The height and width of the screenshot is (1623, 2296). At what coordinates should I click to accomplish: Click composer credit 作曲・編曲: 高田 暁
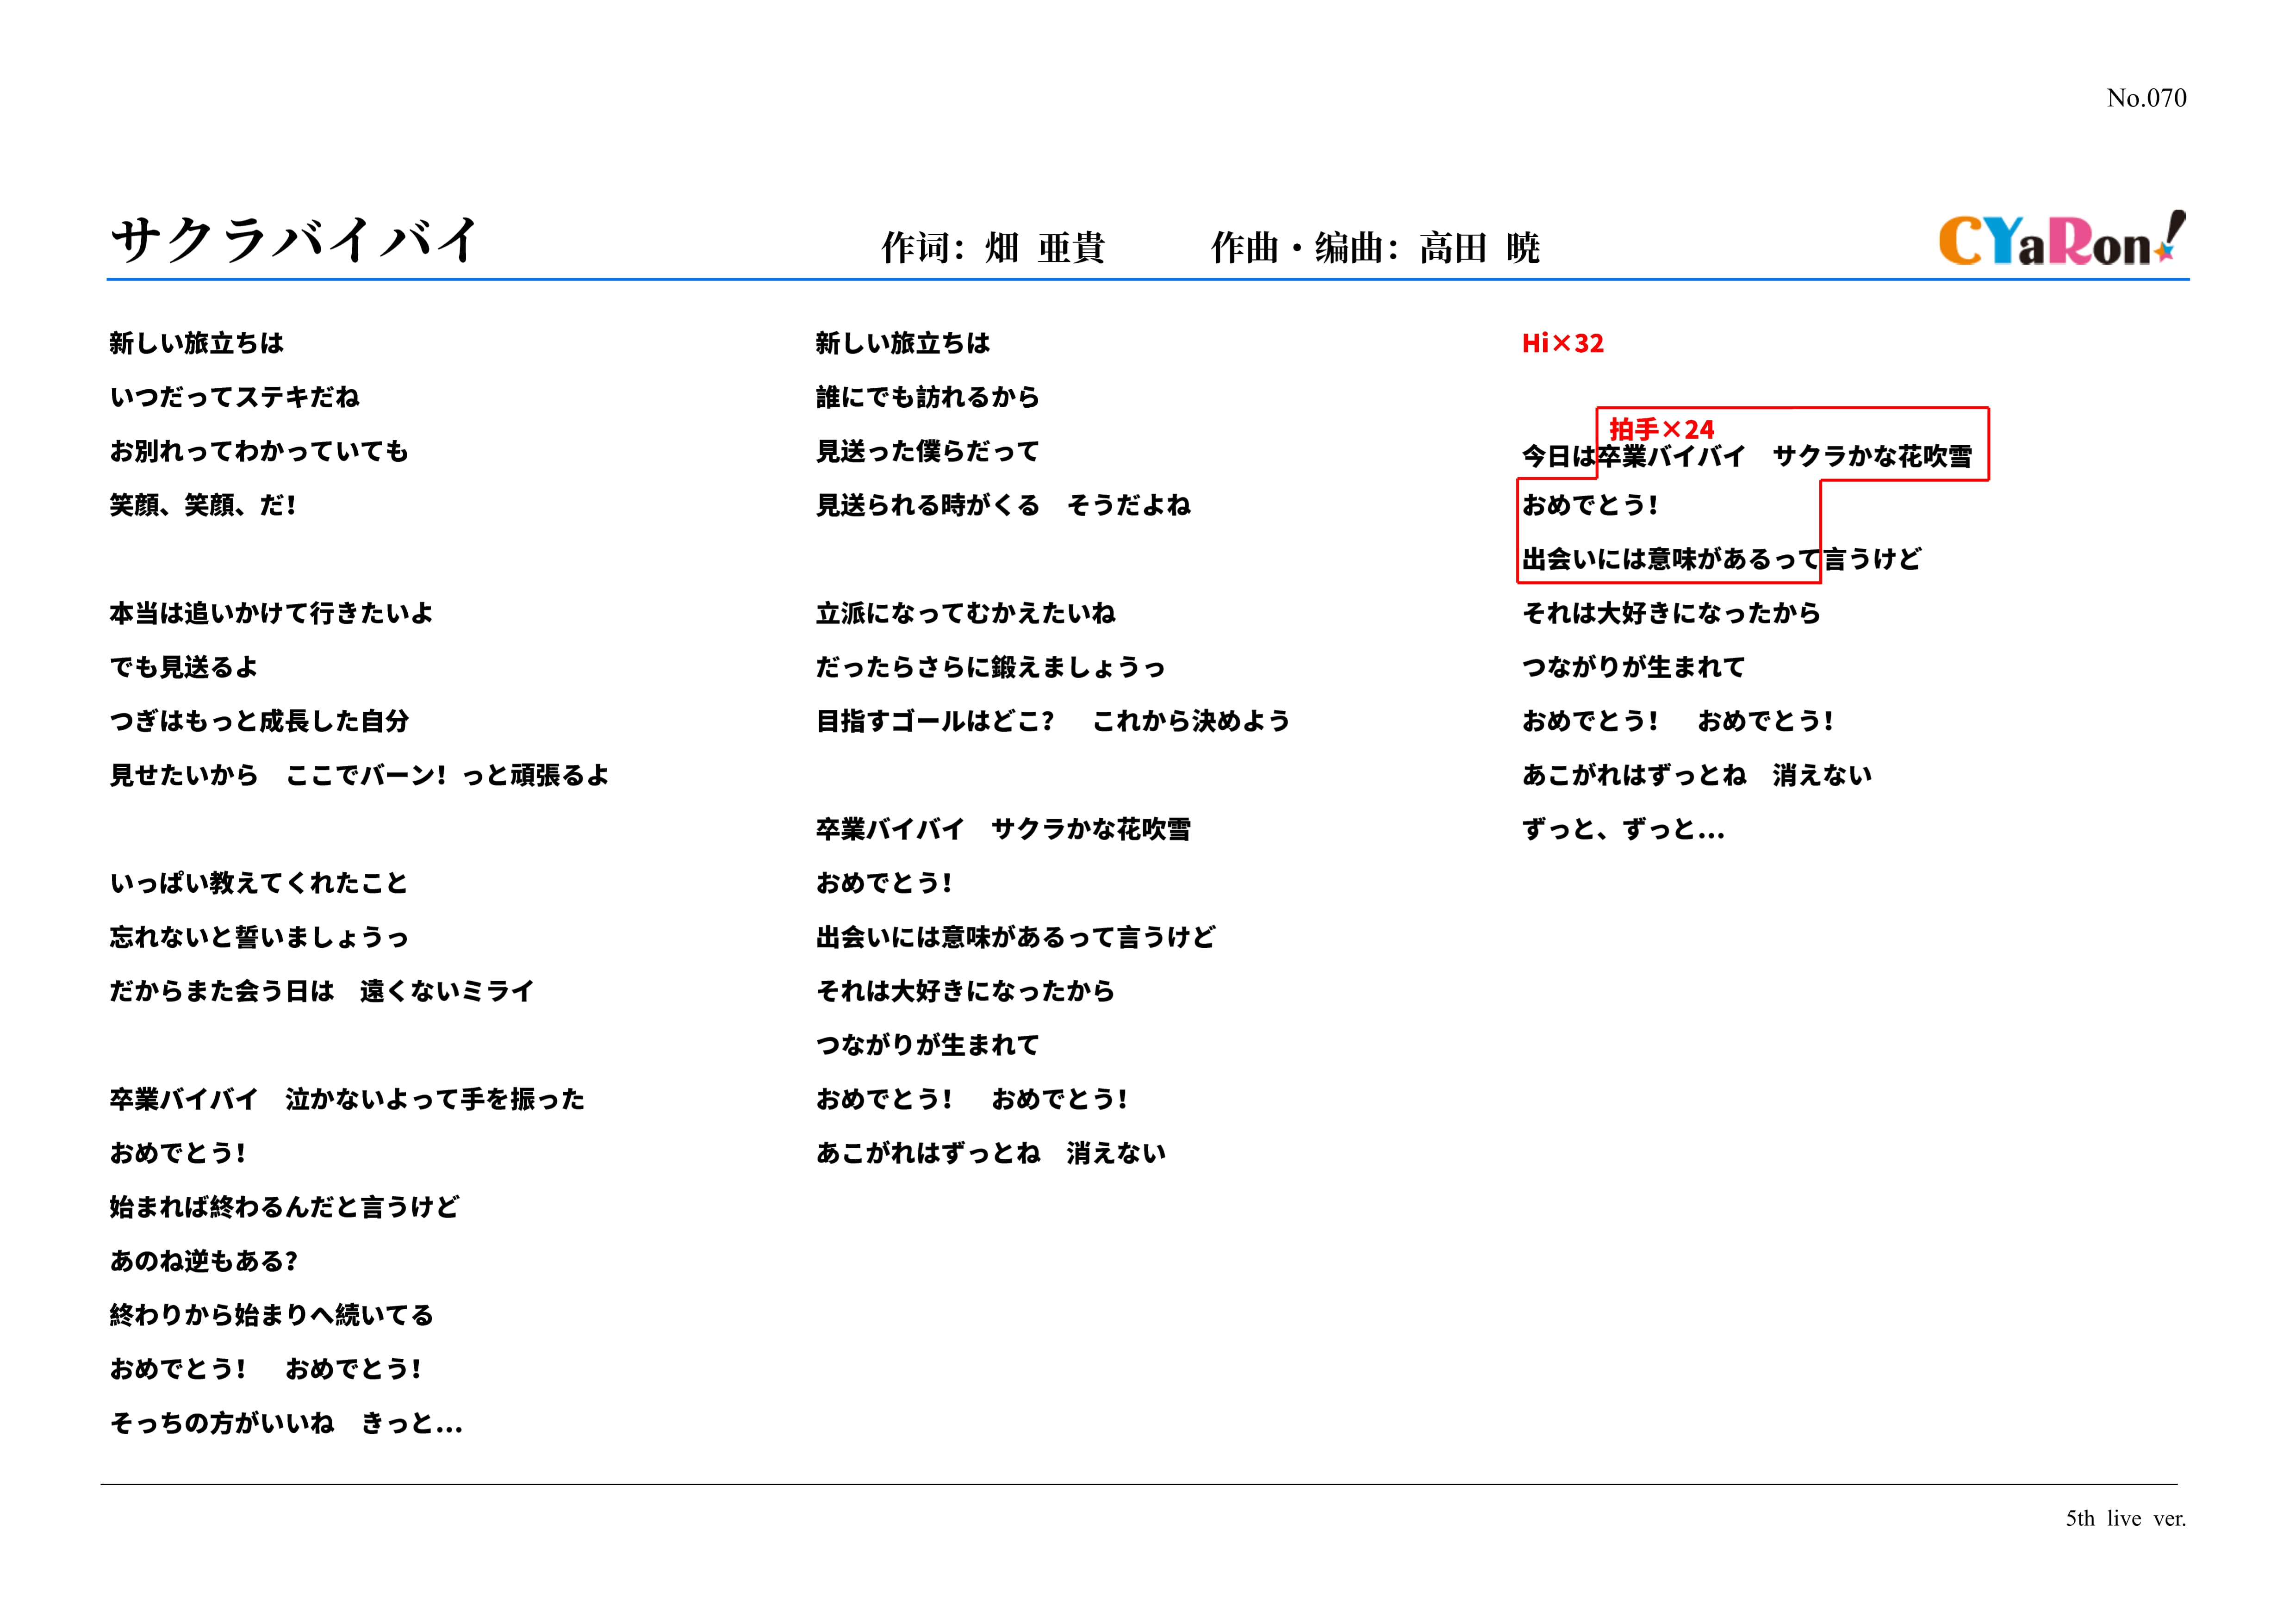1375,247
